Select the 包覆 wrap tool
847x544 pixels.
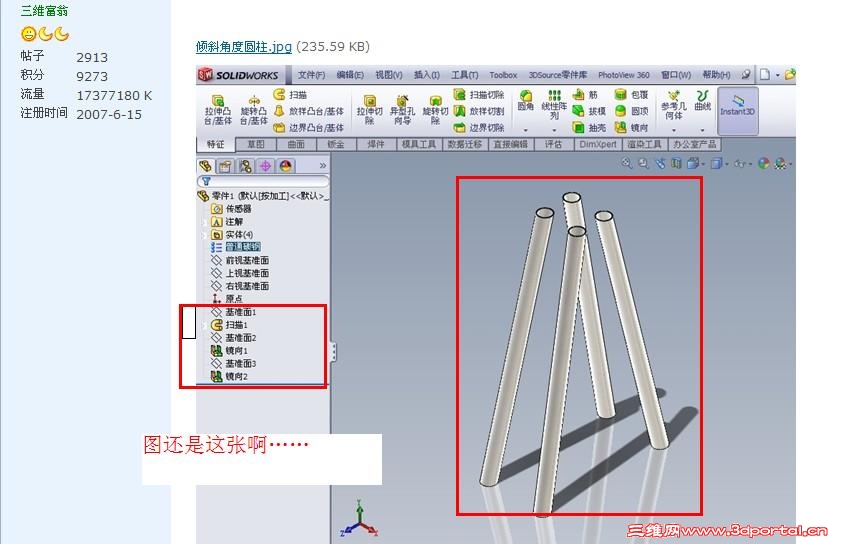tap(631, 95)
